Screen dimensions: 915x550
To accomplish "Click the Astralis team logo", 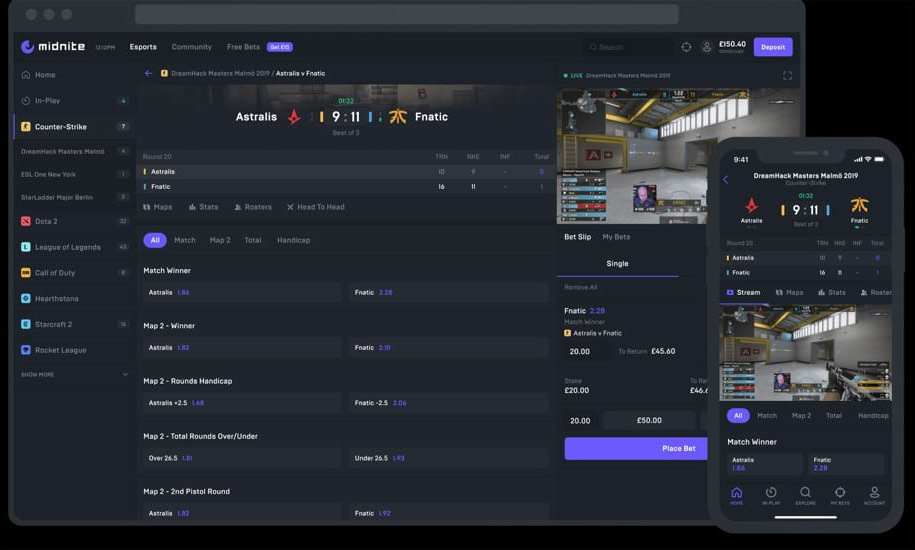I will (294, 117).
